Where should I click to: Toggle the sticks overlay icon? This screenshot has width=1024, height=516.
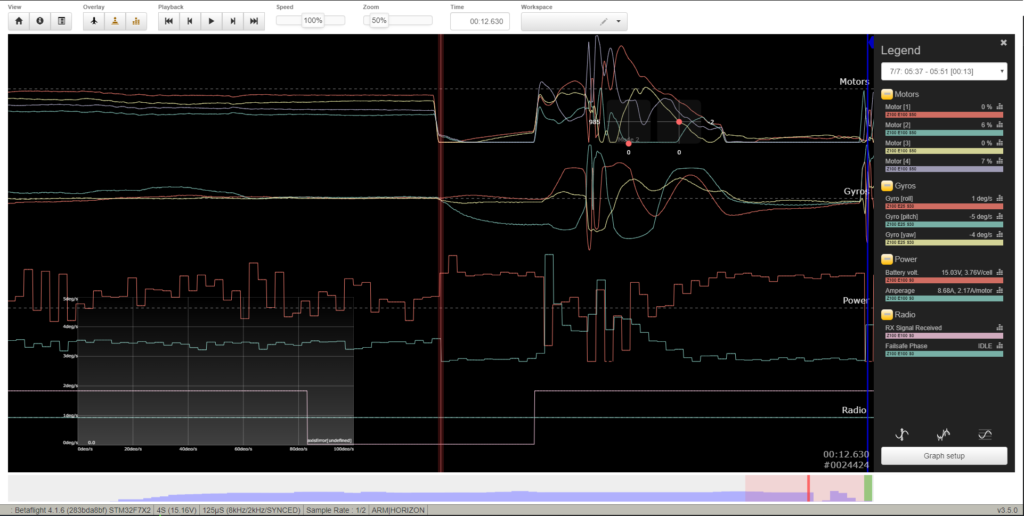pos(115,21)
